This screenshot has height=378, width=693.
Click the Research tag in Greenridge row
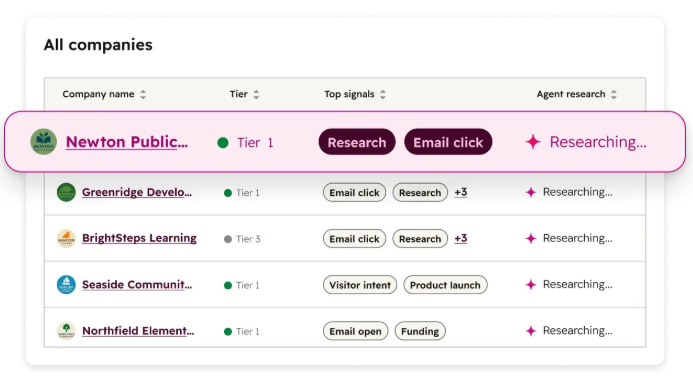coord(420,193)
